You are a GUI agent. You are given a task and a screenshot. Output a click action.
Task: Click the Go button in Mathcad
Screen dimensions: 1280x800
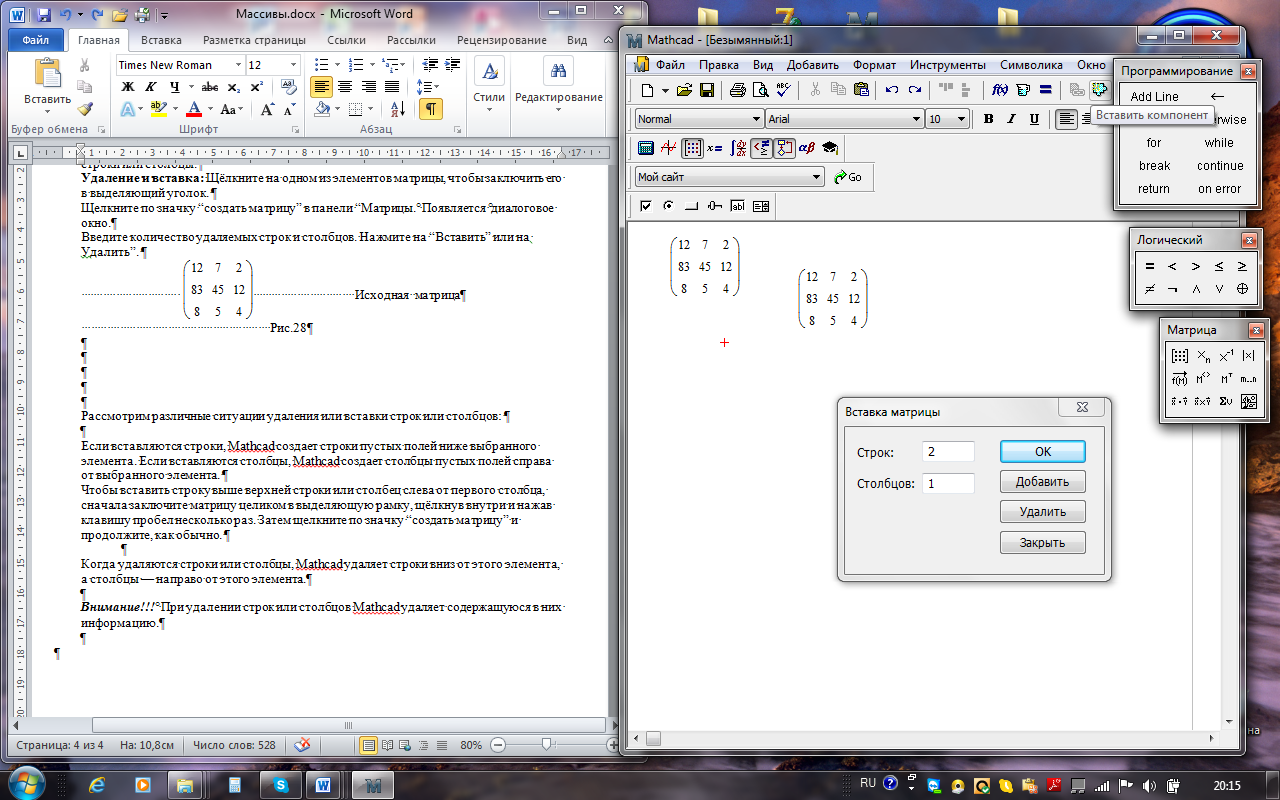[846, 177]
